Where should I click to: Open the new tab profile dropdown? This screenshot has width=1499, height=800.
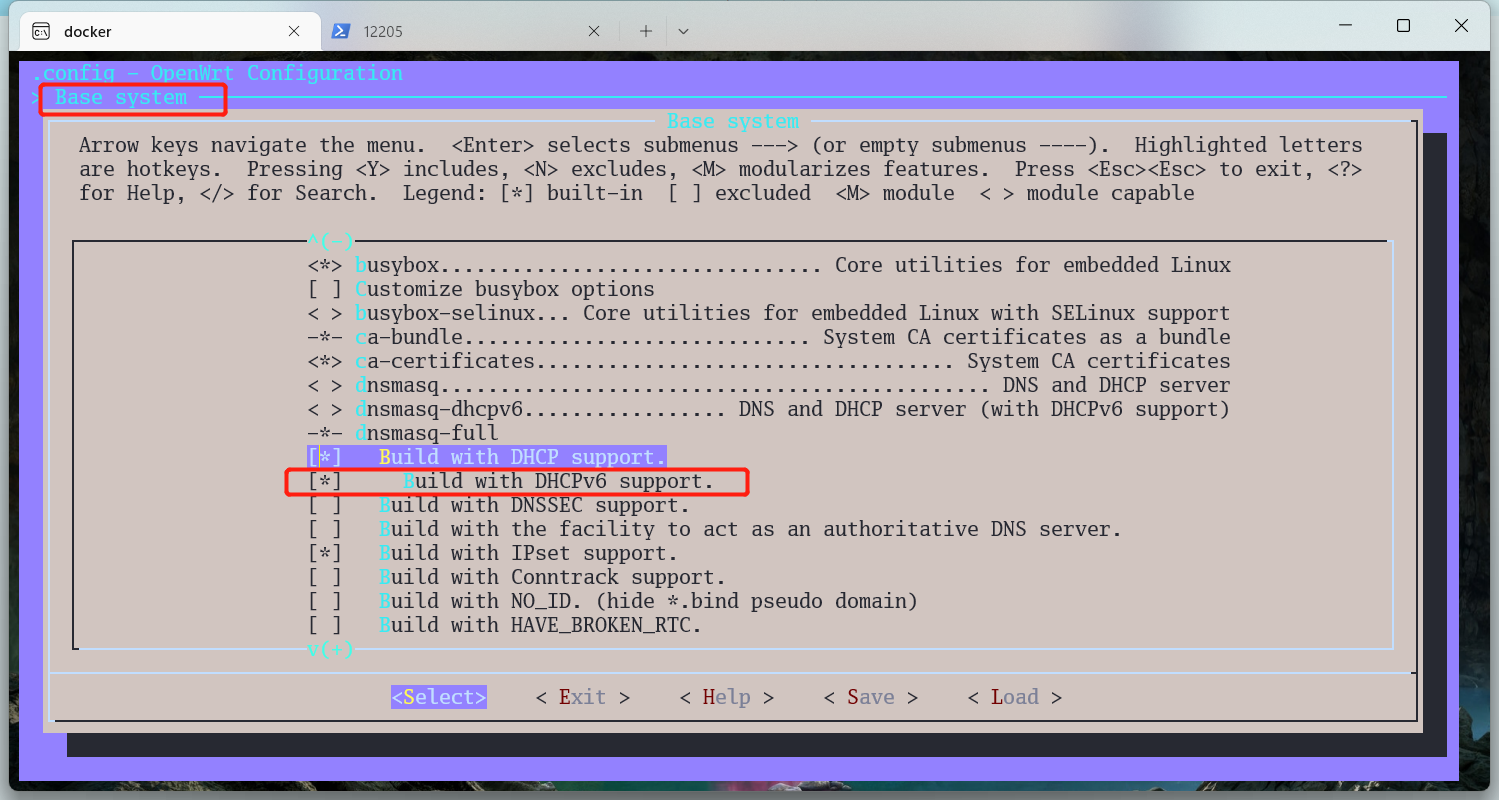(683, 31)
